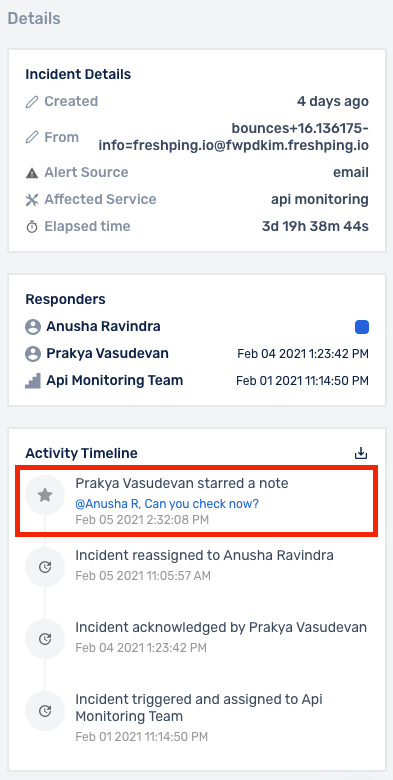The height and width of the screenshot is (780, 393).
Task: Click the freshping.io sender email address
Action: coord(234,137)
